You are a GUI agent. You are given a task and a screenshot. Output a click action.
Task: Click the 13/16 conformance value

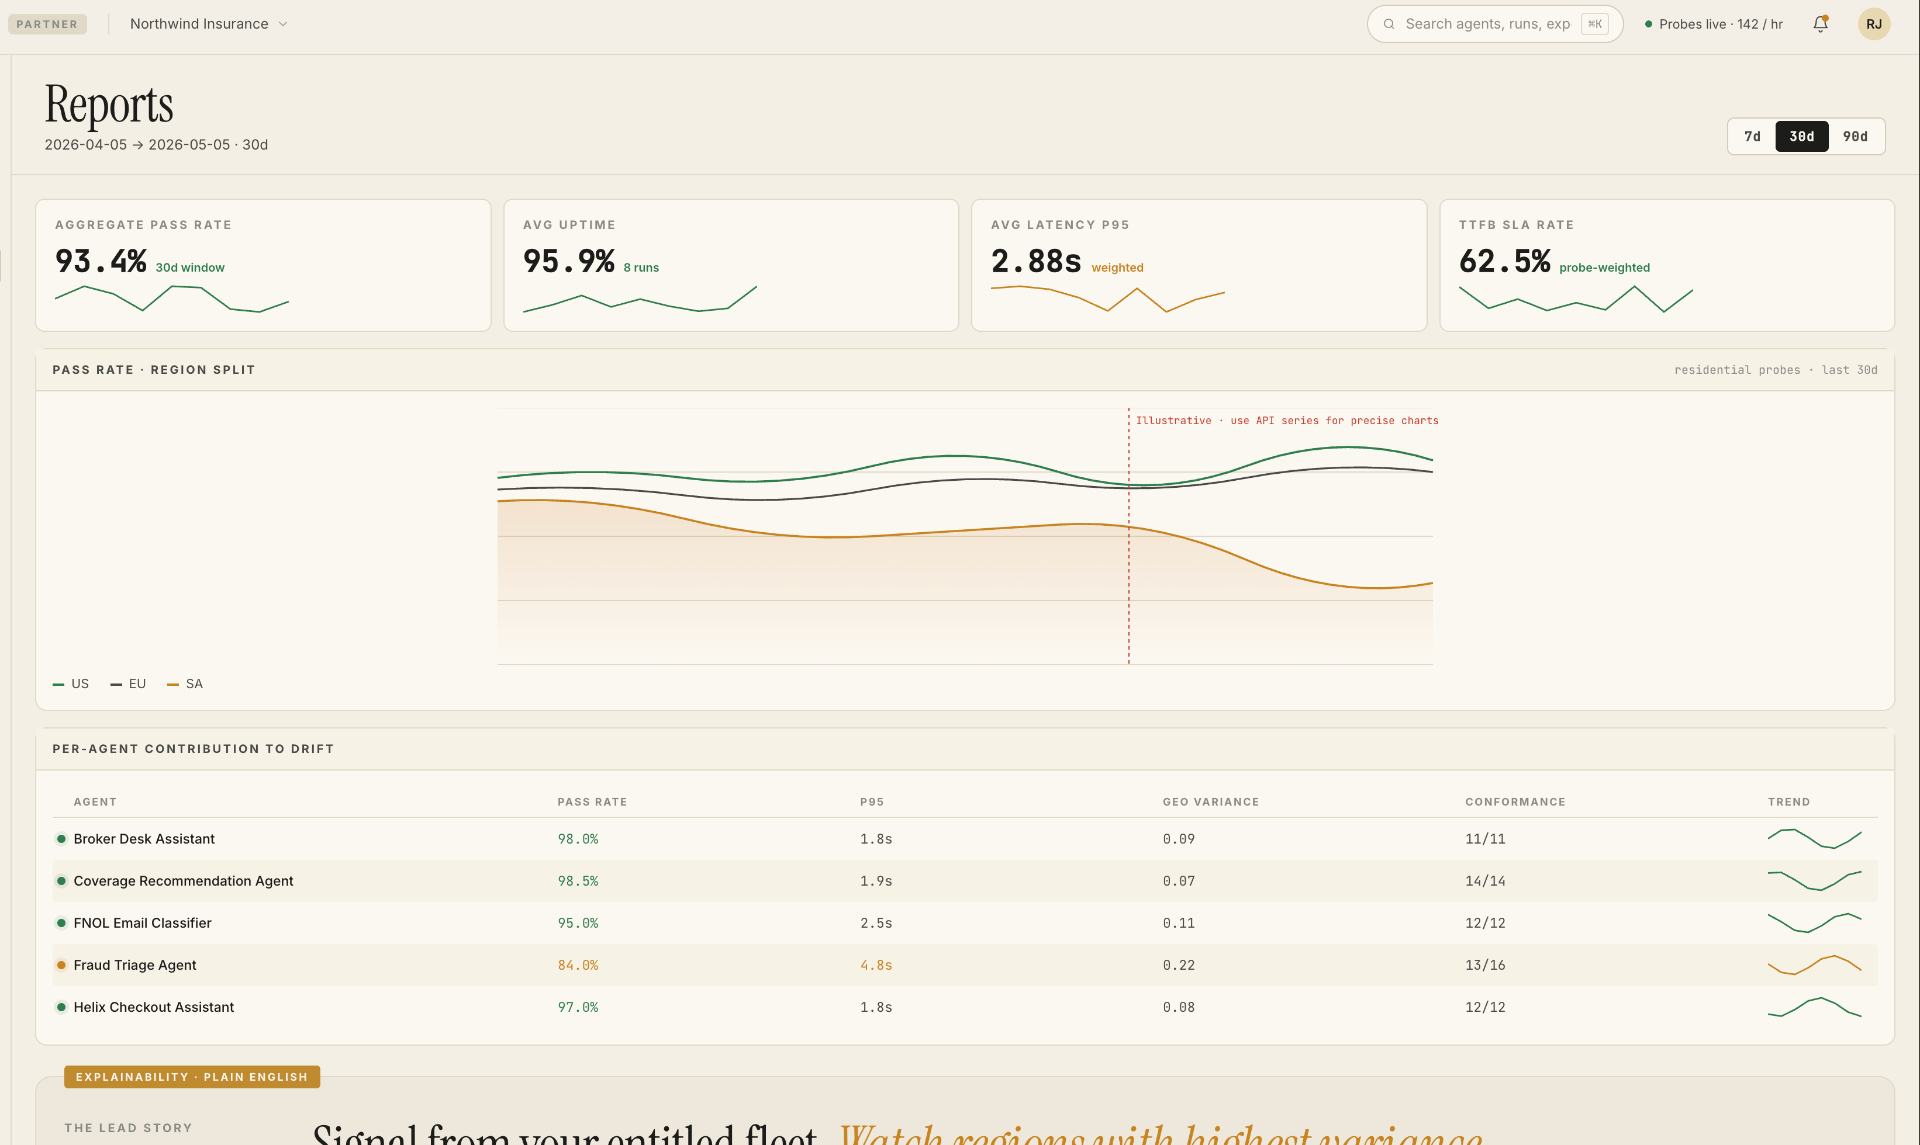[1485, 965]
